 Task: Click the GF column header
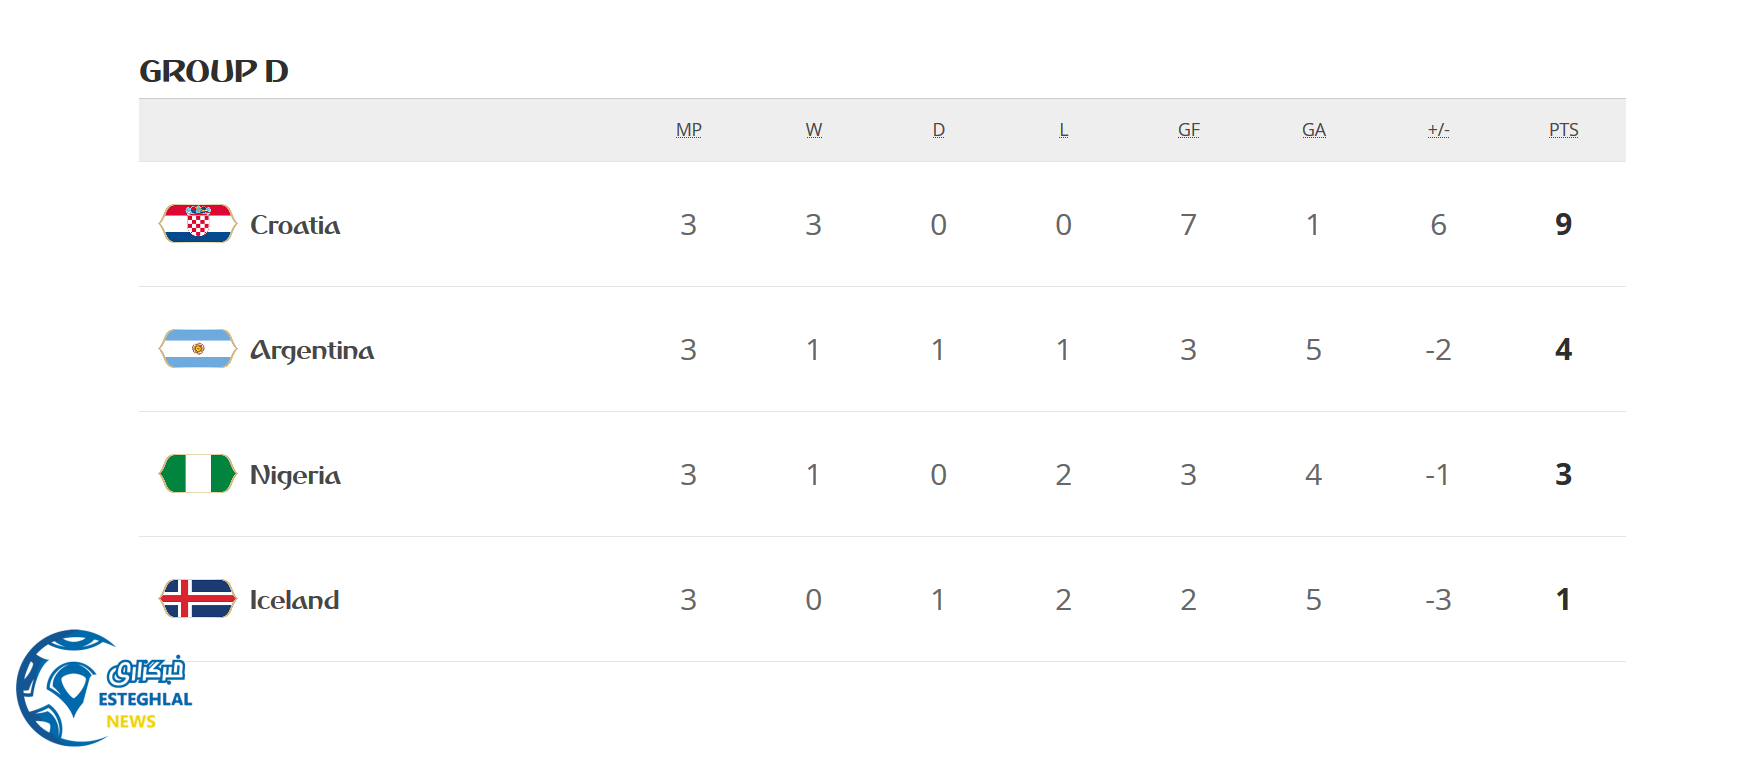click(1188, 130)
